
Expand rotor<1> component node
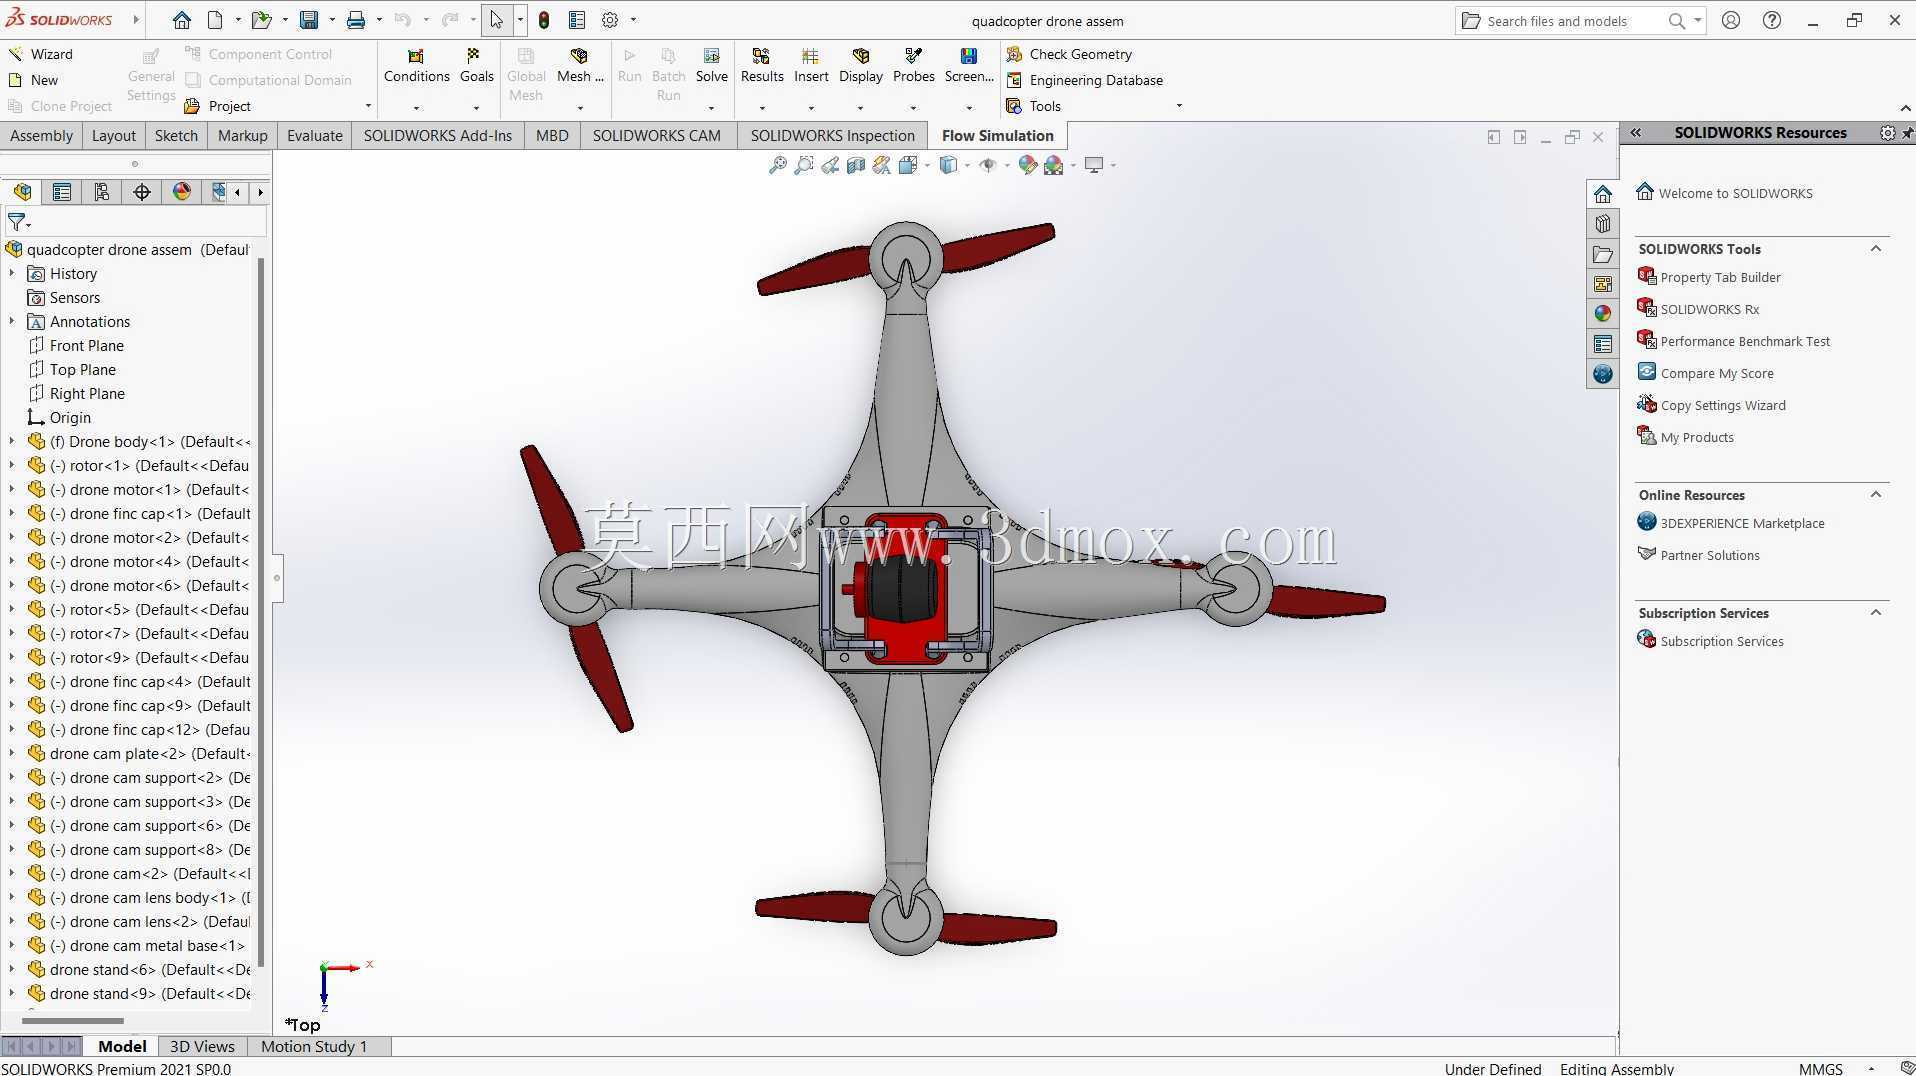tap(12, 465)
